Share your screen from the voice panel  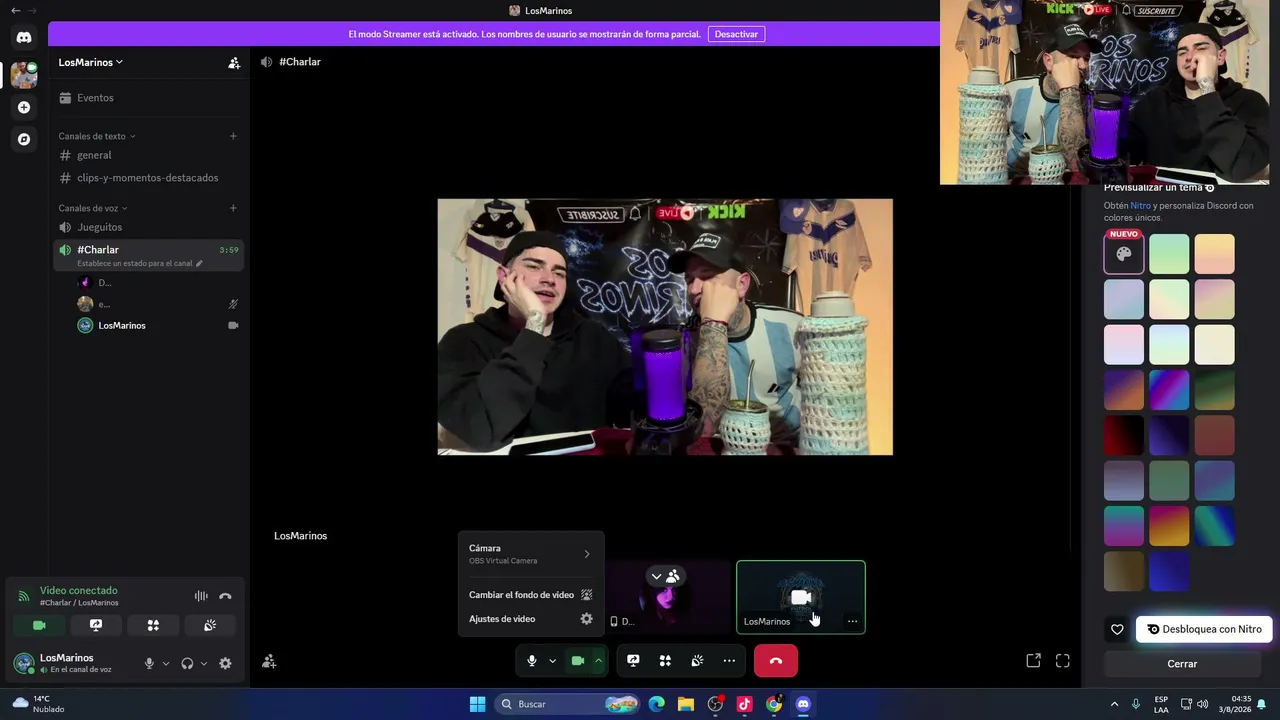coord(96,625)
